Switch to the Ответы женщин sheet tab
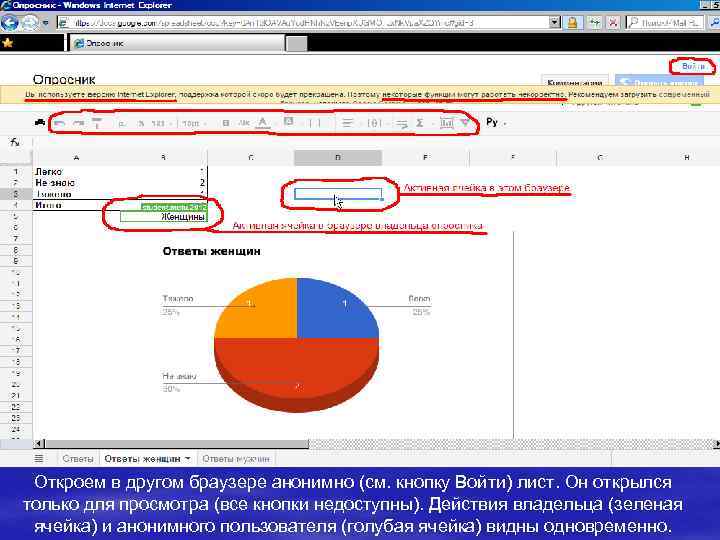720x540 pixels. [142, 459]
